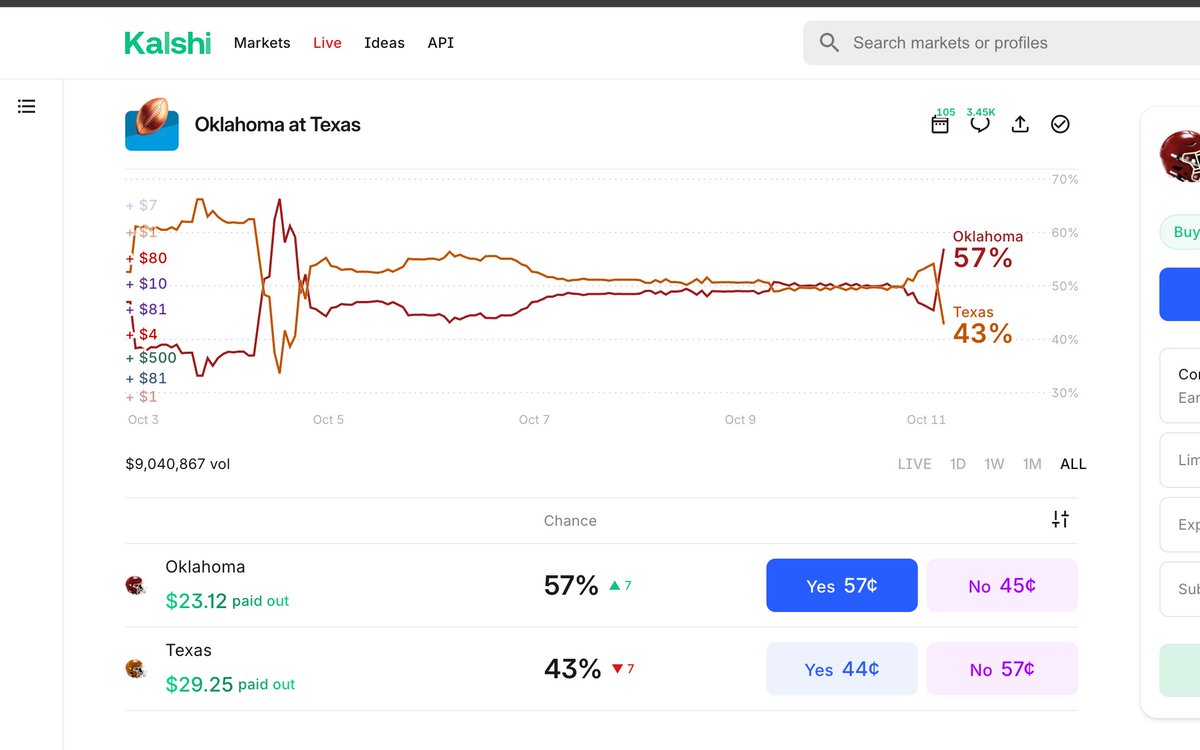This screenshot has height=750, width=1200.
Task: Click the search markets input field
Action: [x=950, y=42]
